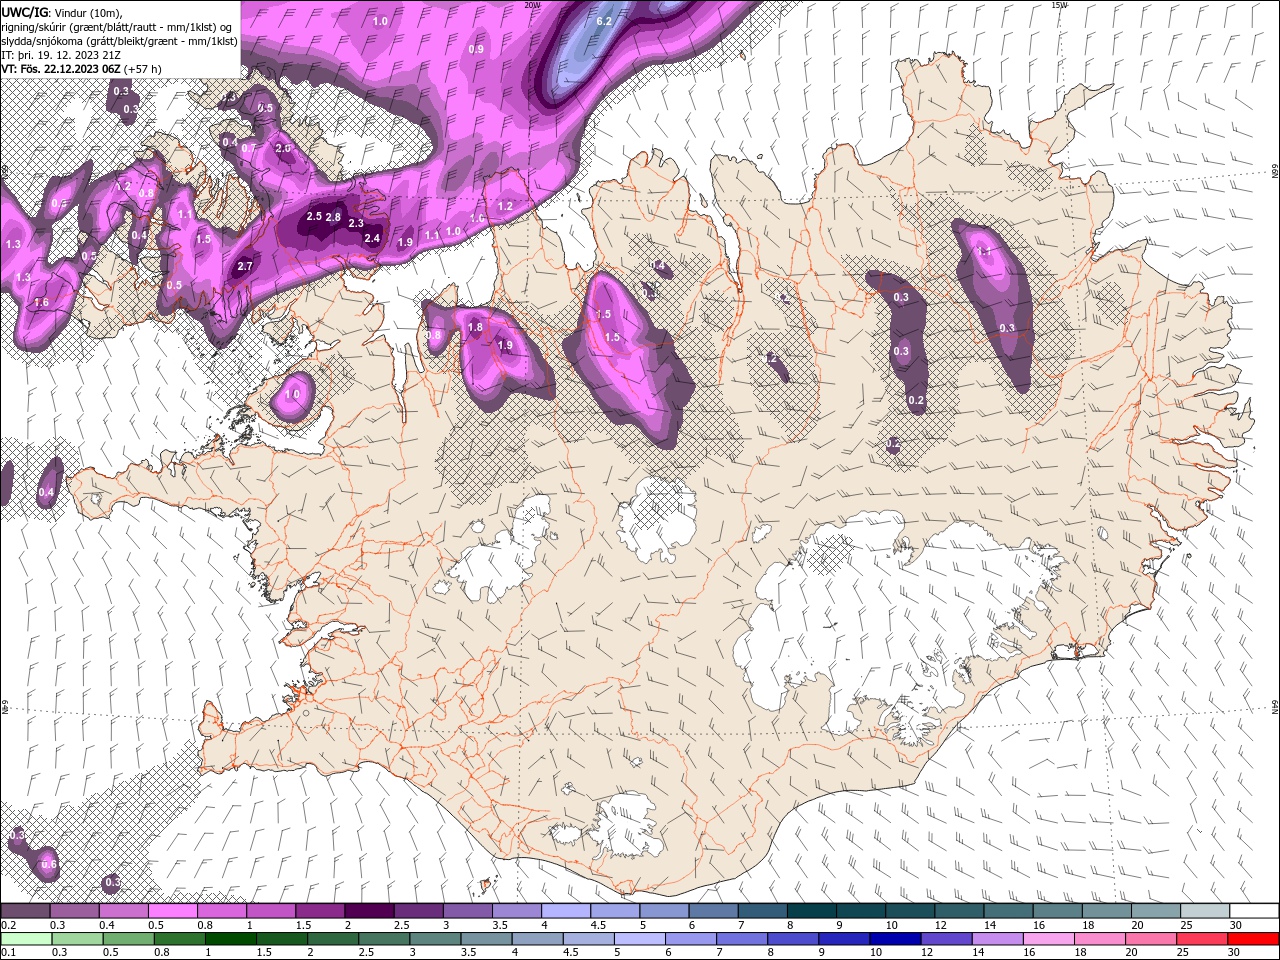Click the 2.4 precipitation value on the map
This screenshot has height=960, width=1280.
coord(372,238)
